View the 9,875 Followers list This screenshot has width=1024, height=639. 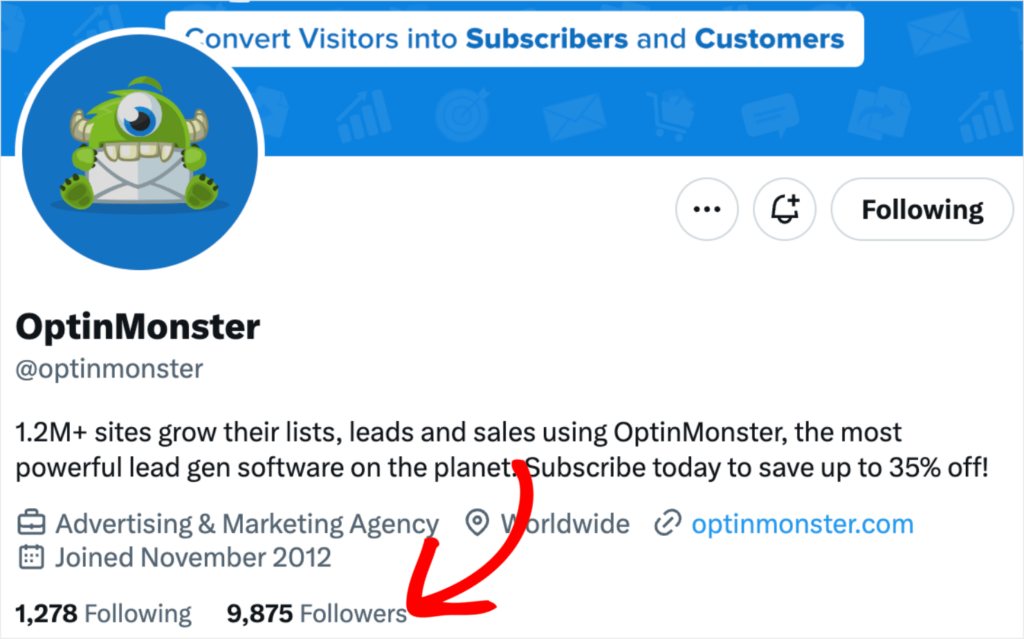tap(317, 613)
